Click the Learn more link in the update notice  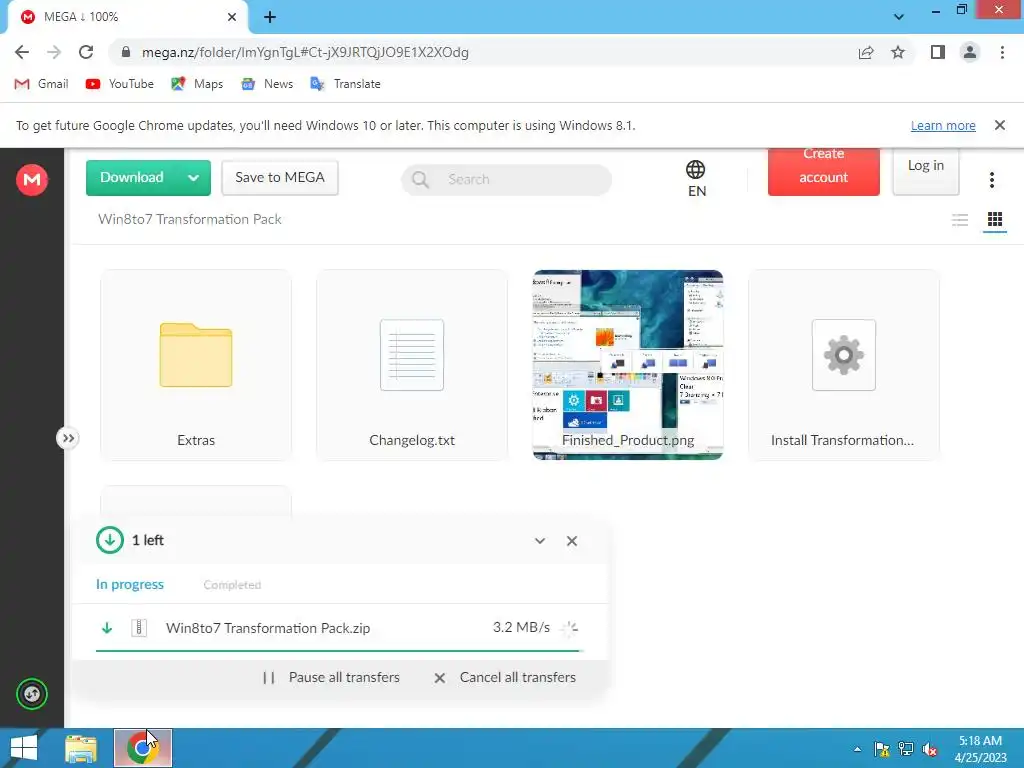943,125
